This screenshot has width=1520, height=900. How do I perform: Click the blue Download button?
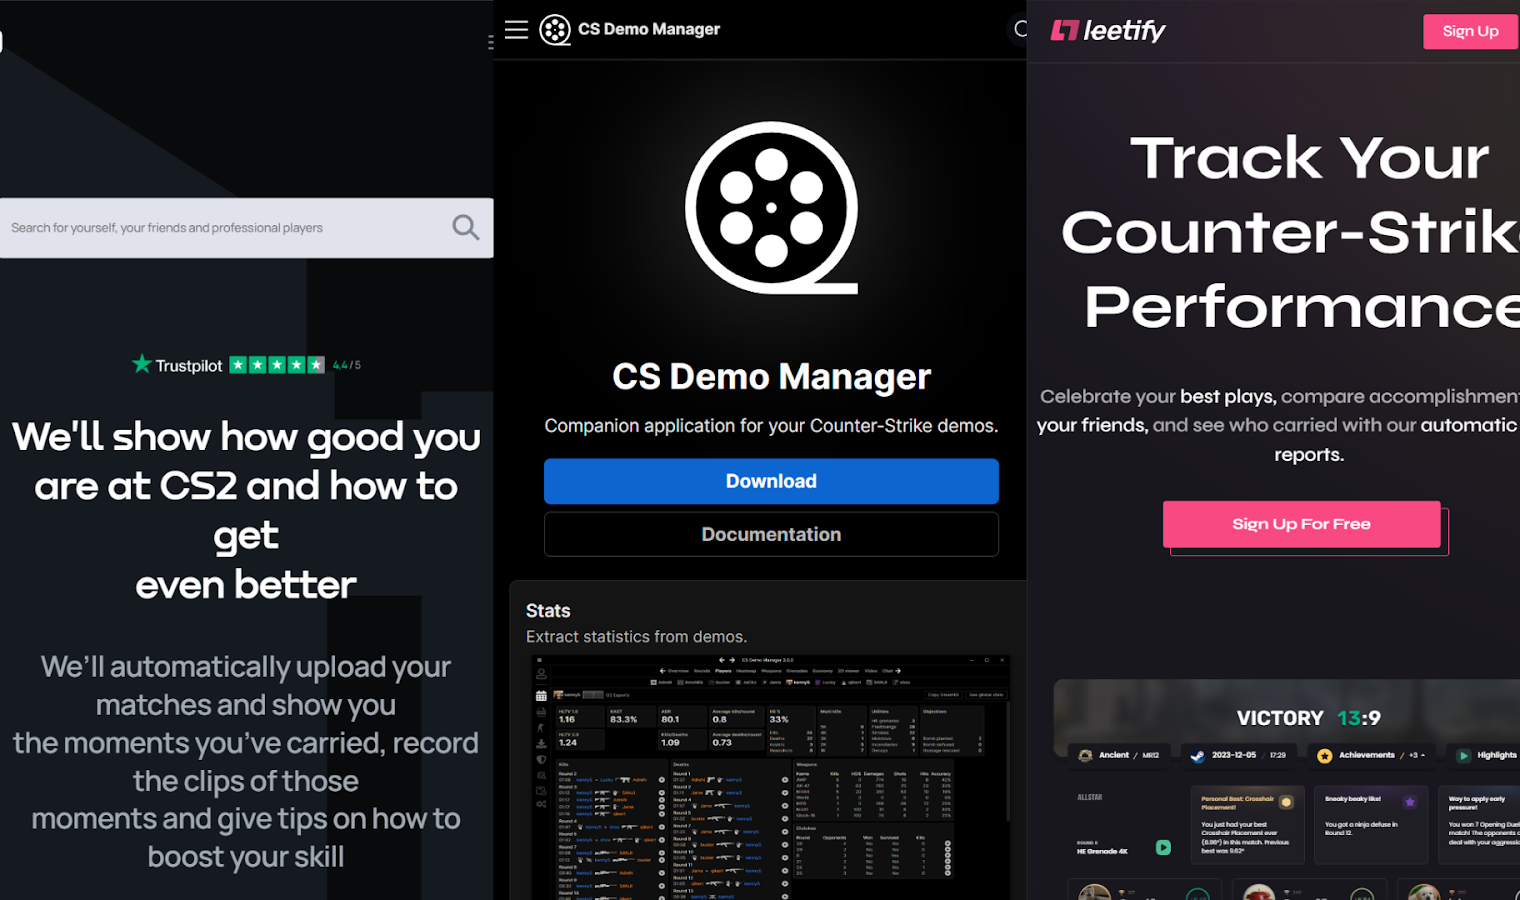(771, 481)
